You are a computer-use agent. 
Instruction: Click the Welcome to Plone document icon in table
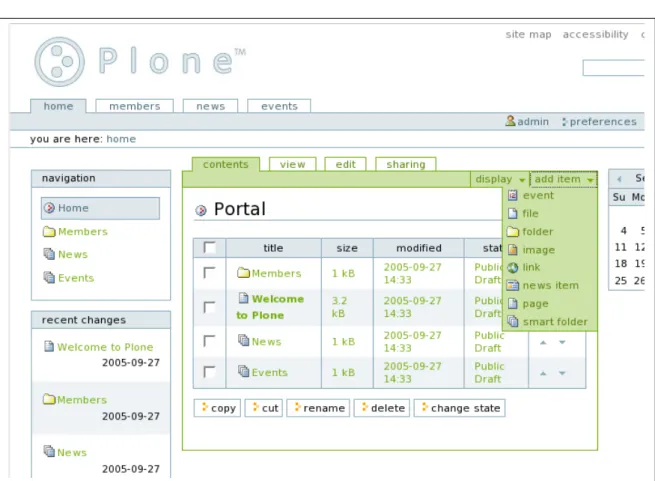(x=243, y=298)
